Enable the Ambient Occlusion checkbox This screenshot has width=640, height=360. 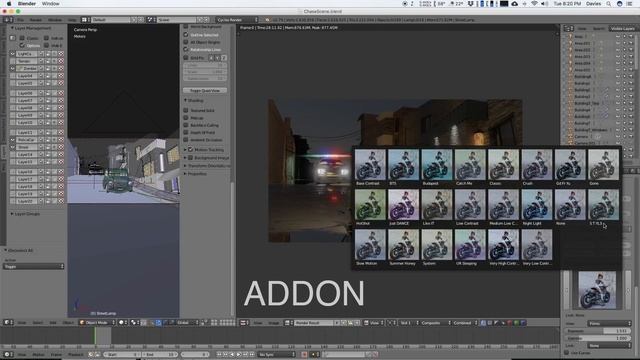(x=186, y=140)
